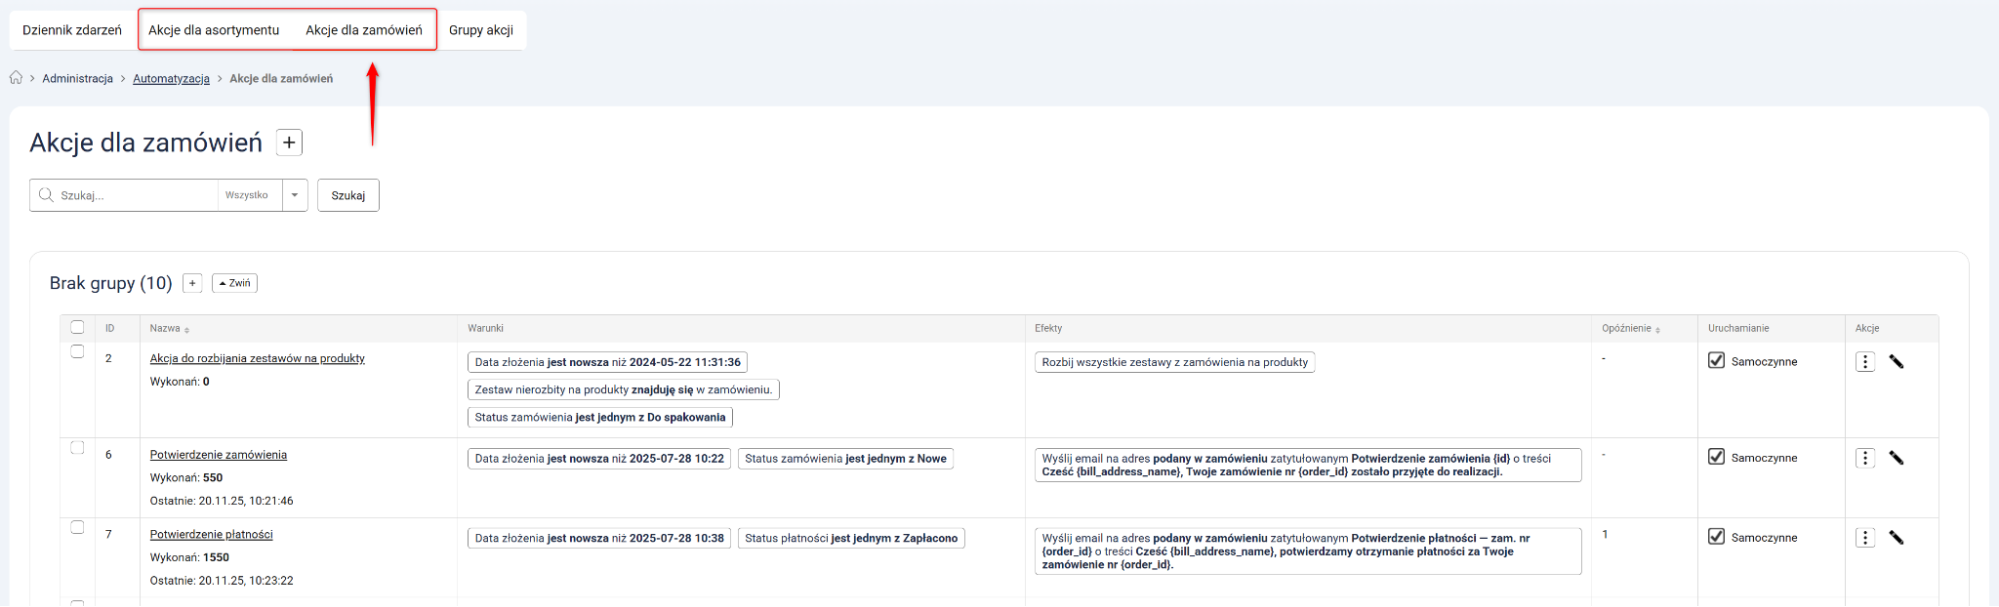Image resolution: width=1999 pixels, height=607 pixels.
Task: Click plus icon next to Akcje dla zamówień heading
Action: [289, 143]
